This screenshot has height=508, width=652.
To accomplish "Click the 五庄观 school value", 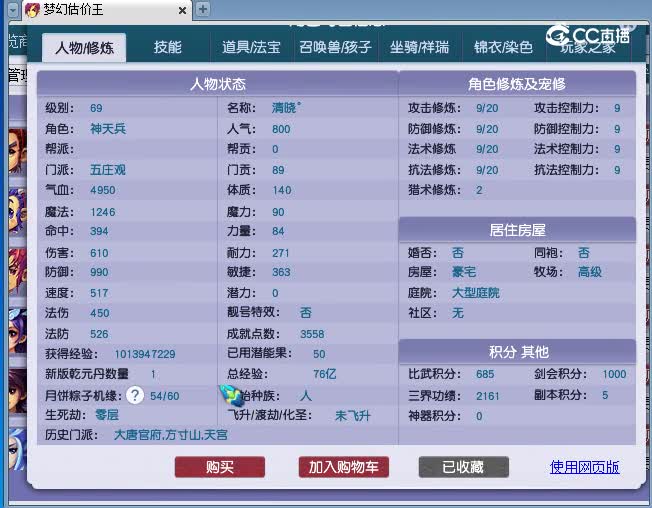I will tap(108, 170).
